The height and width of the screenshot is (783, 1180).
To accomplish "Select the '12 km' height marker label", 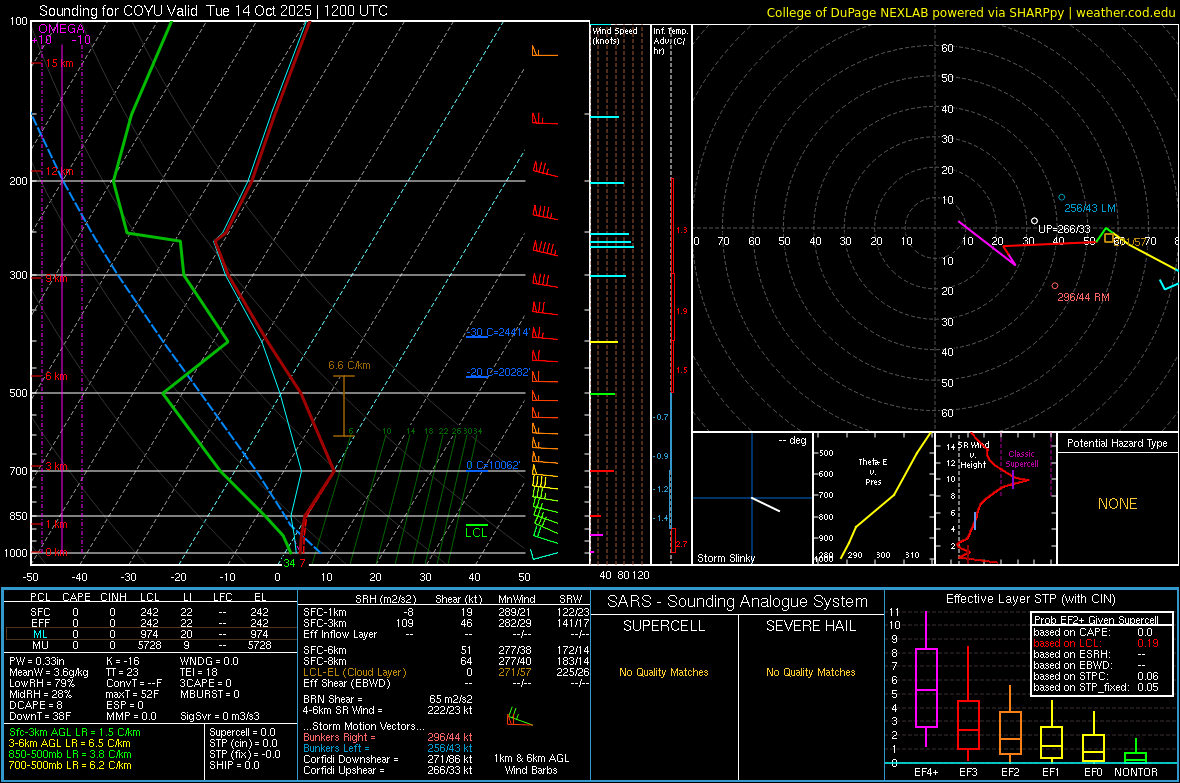I will coord(59,172).
